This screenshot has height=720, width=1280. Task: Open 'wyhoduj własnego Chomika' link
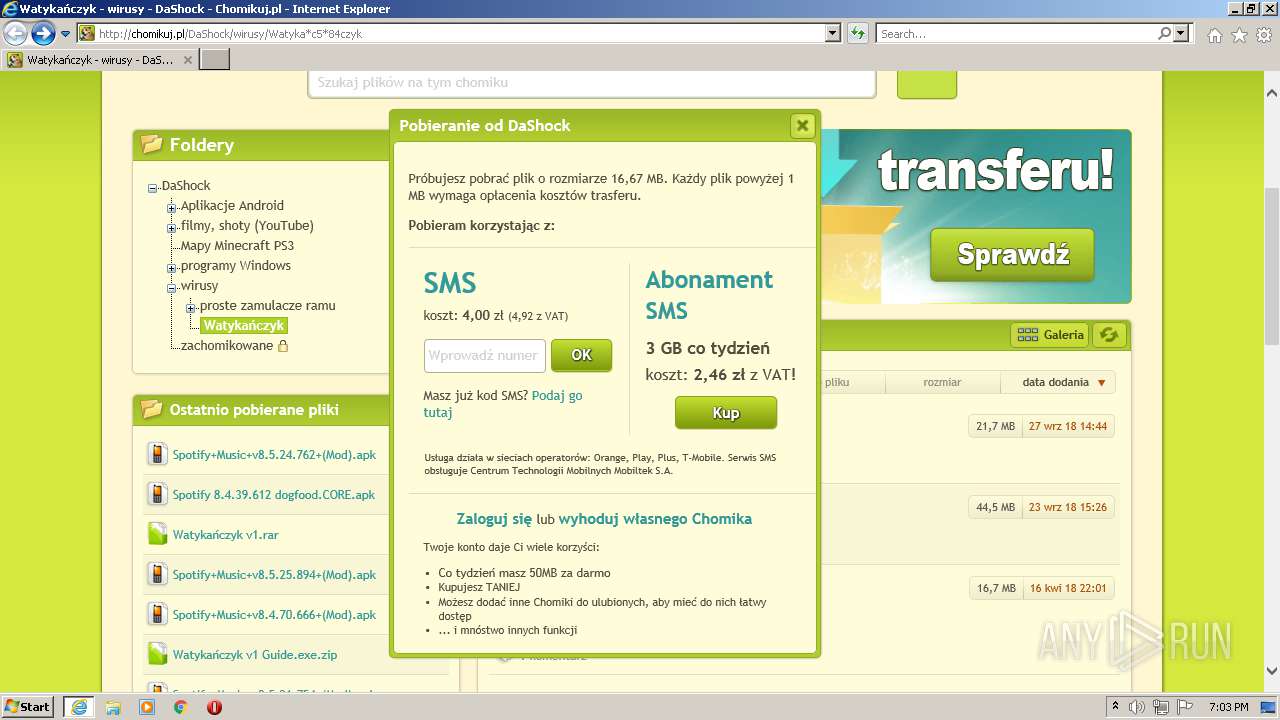[655, 519]
